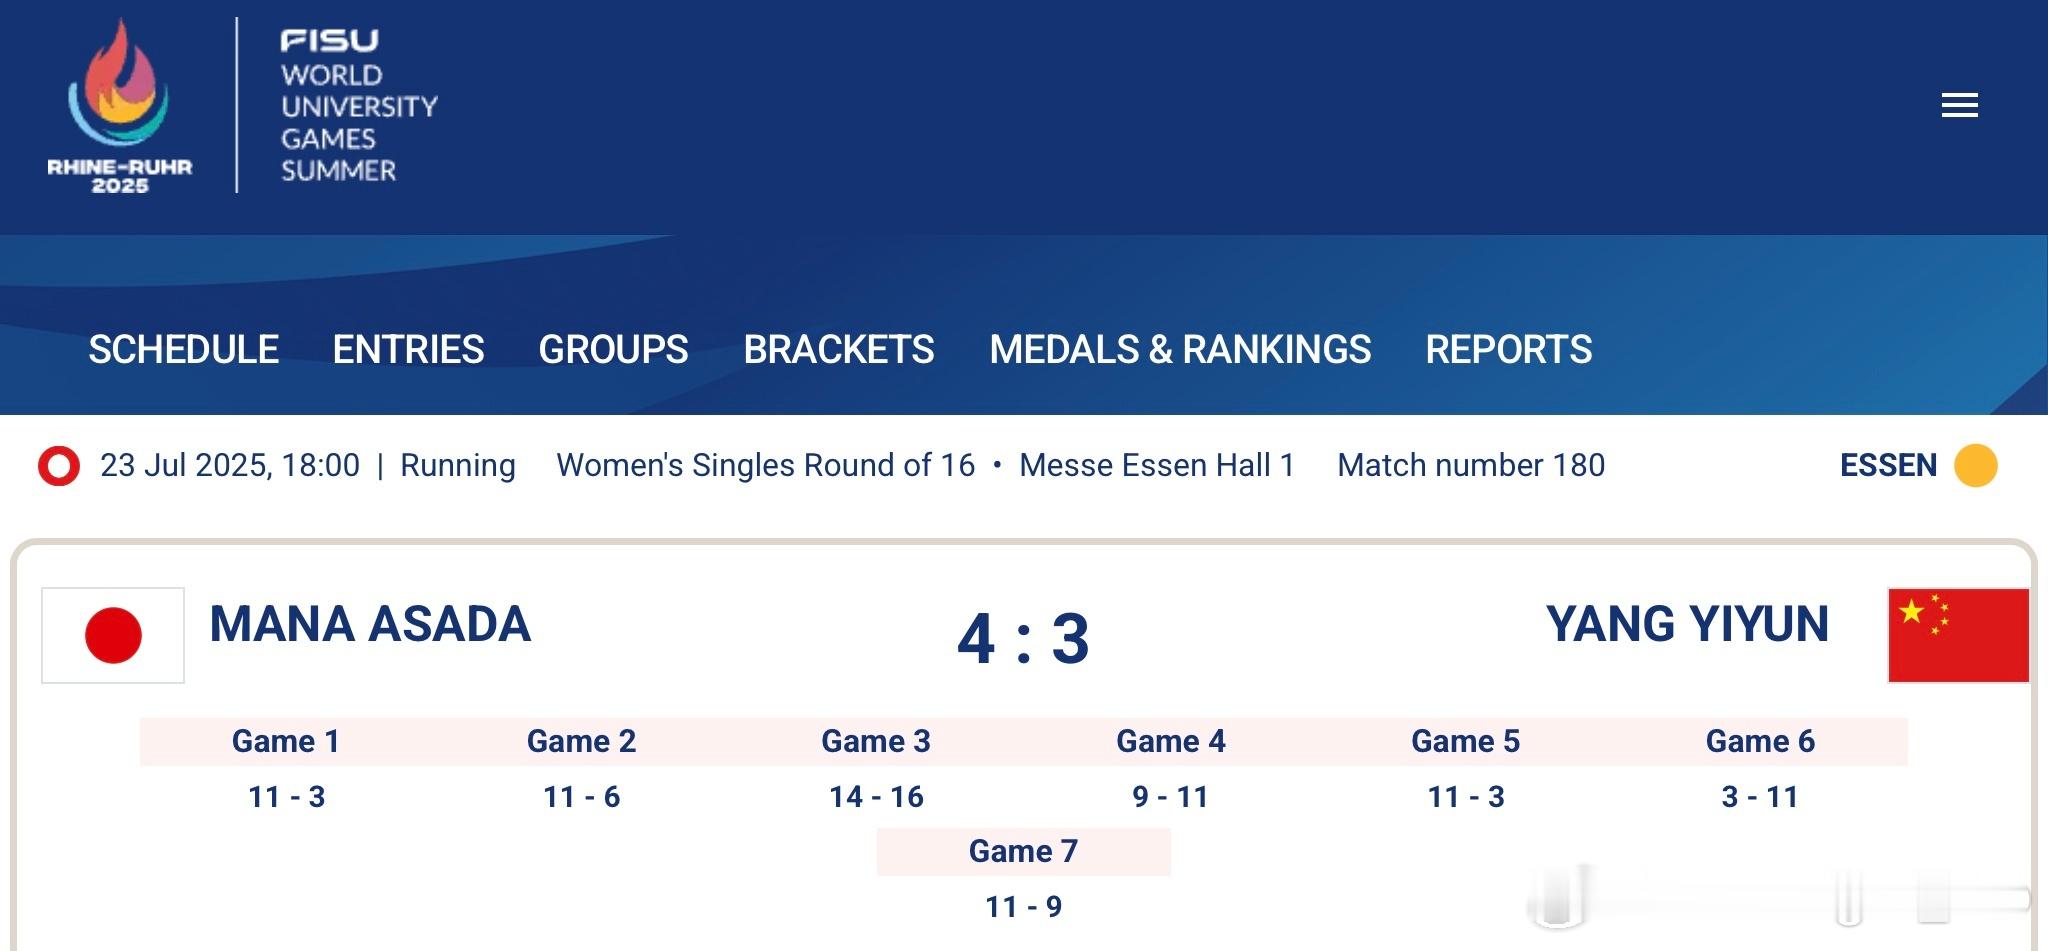
Task: Click the FISU World University Games text logo
Action: [x=358, y=106]
